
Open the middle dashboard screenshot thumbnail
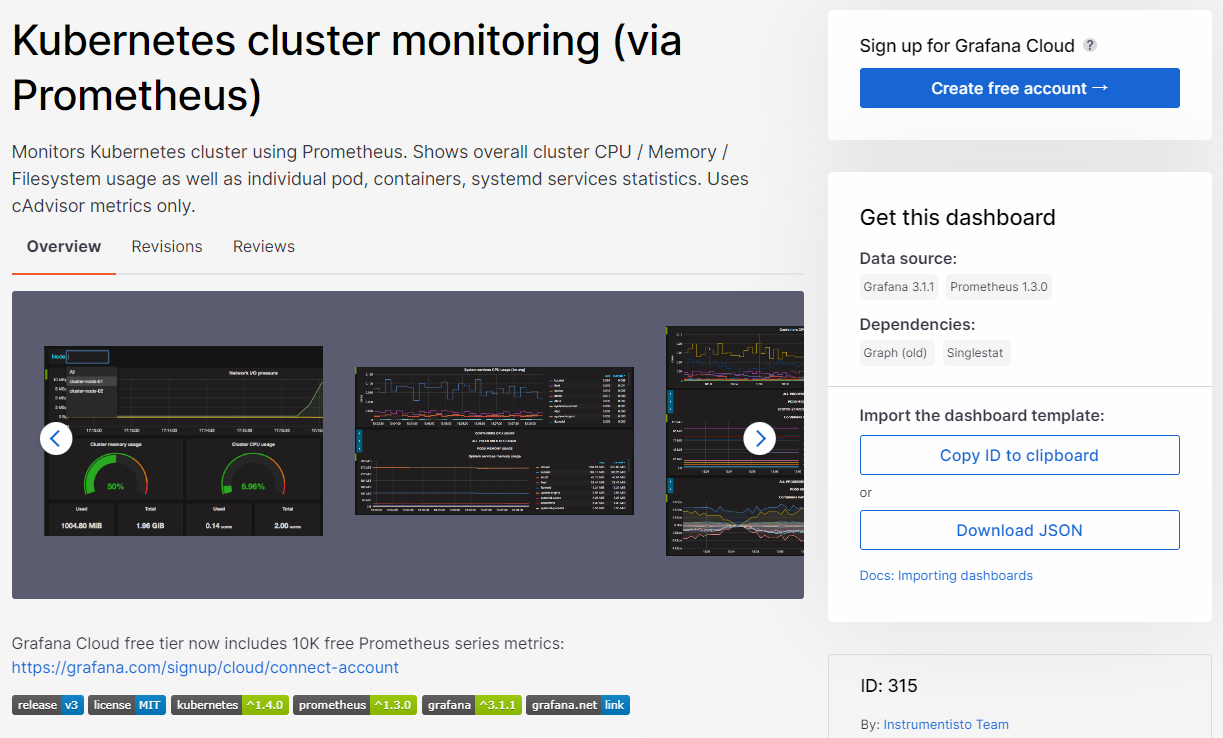pos(495,441)
